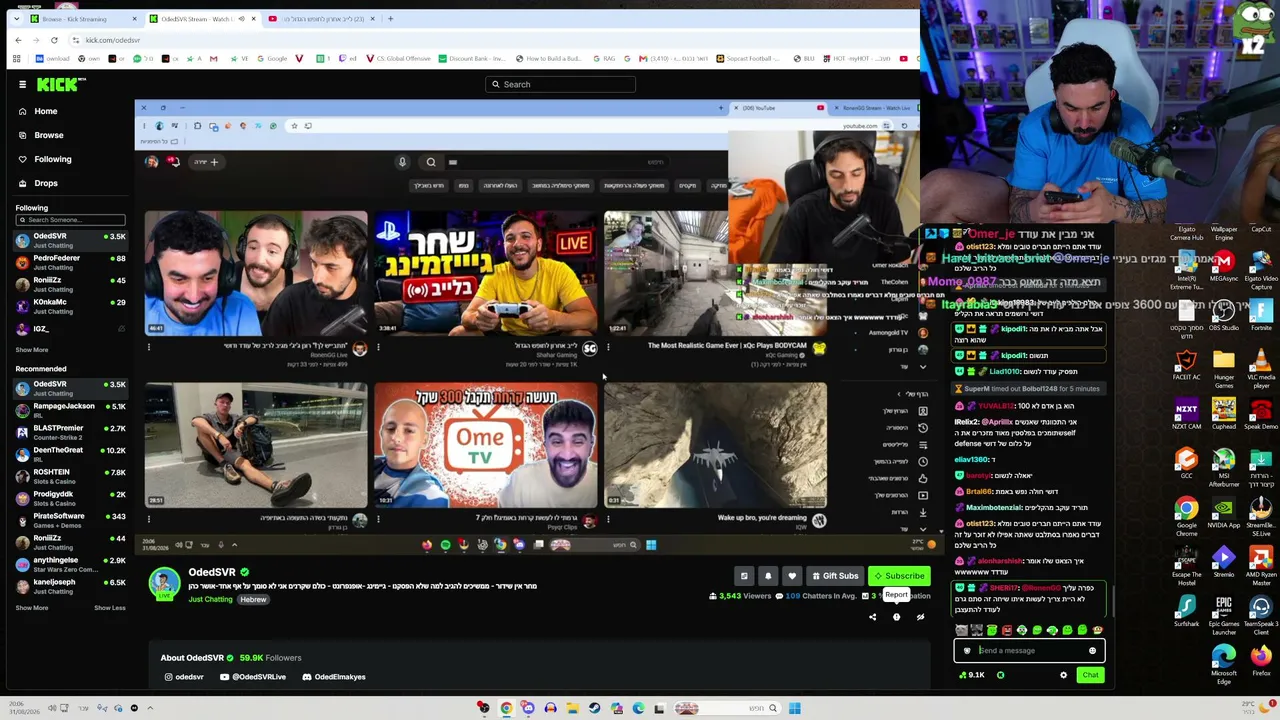Click the report stream icon
This screenshot has width=1280, height=720.
click(896, 617)
